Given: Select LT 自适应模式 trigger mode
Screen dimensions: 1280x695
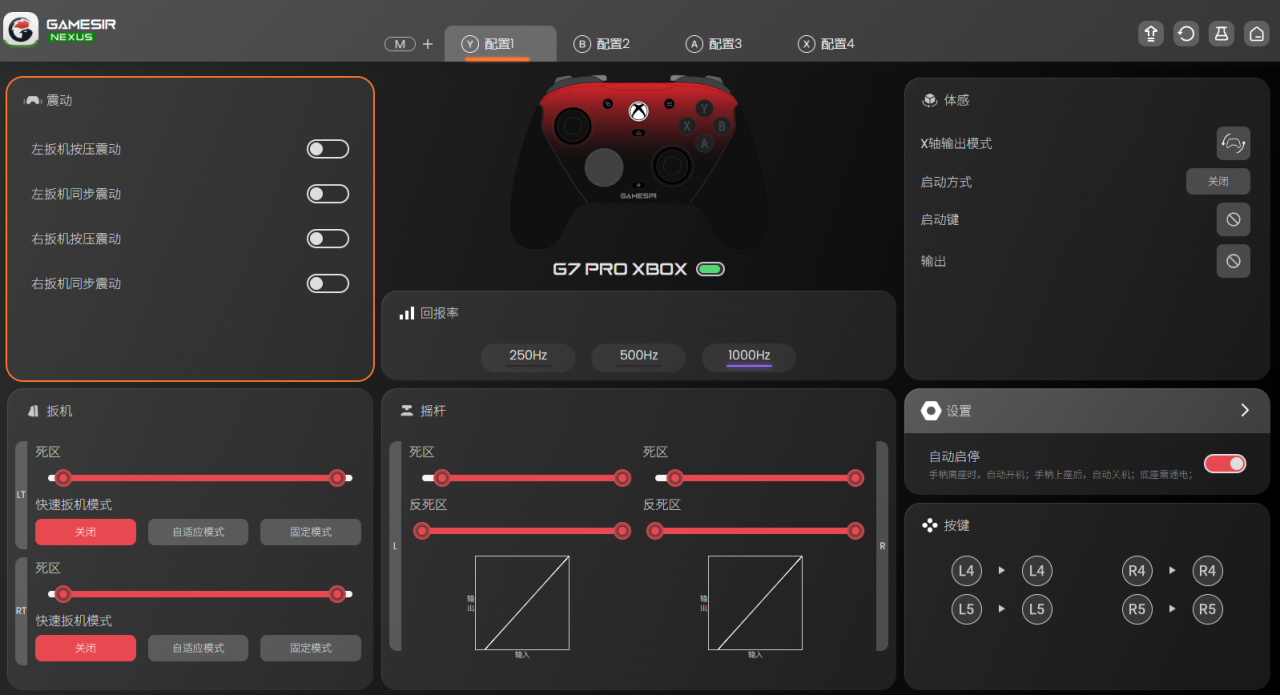Looking at the screenshot, I should click(x=198, y=532).
